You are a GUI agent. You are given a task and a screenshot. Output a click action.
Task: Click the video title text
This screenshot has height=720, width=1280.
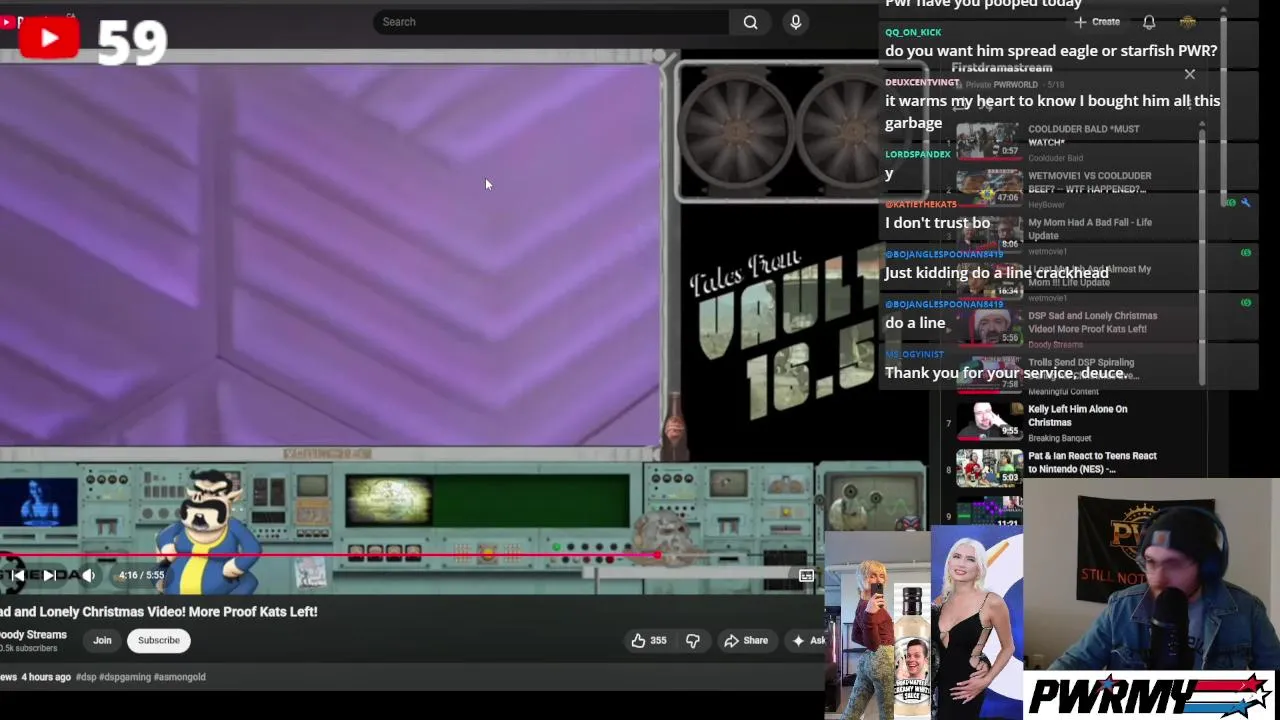click(x=158, y=611)
